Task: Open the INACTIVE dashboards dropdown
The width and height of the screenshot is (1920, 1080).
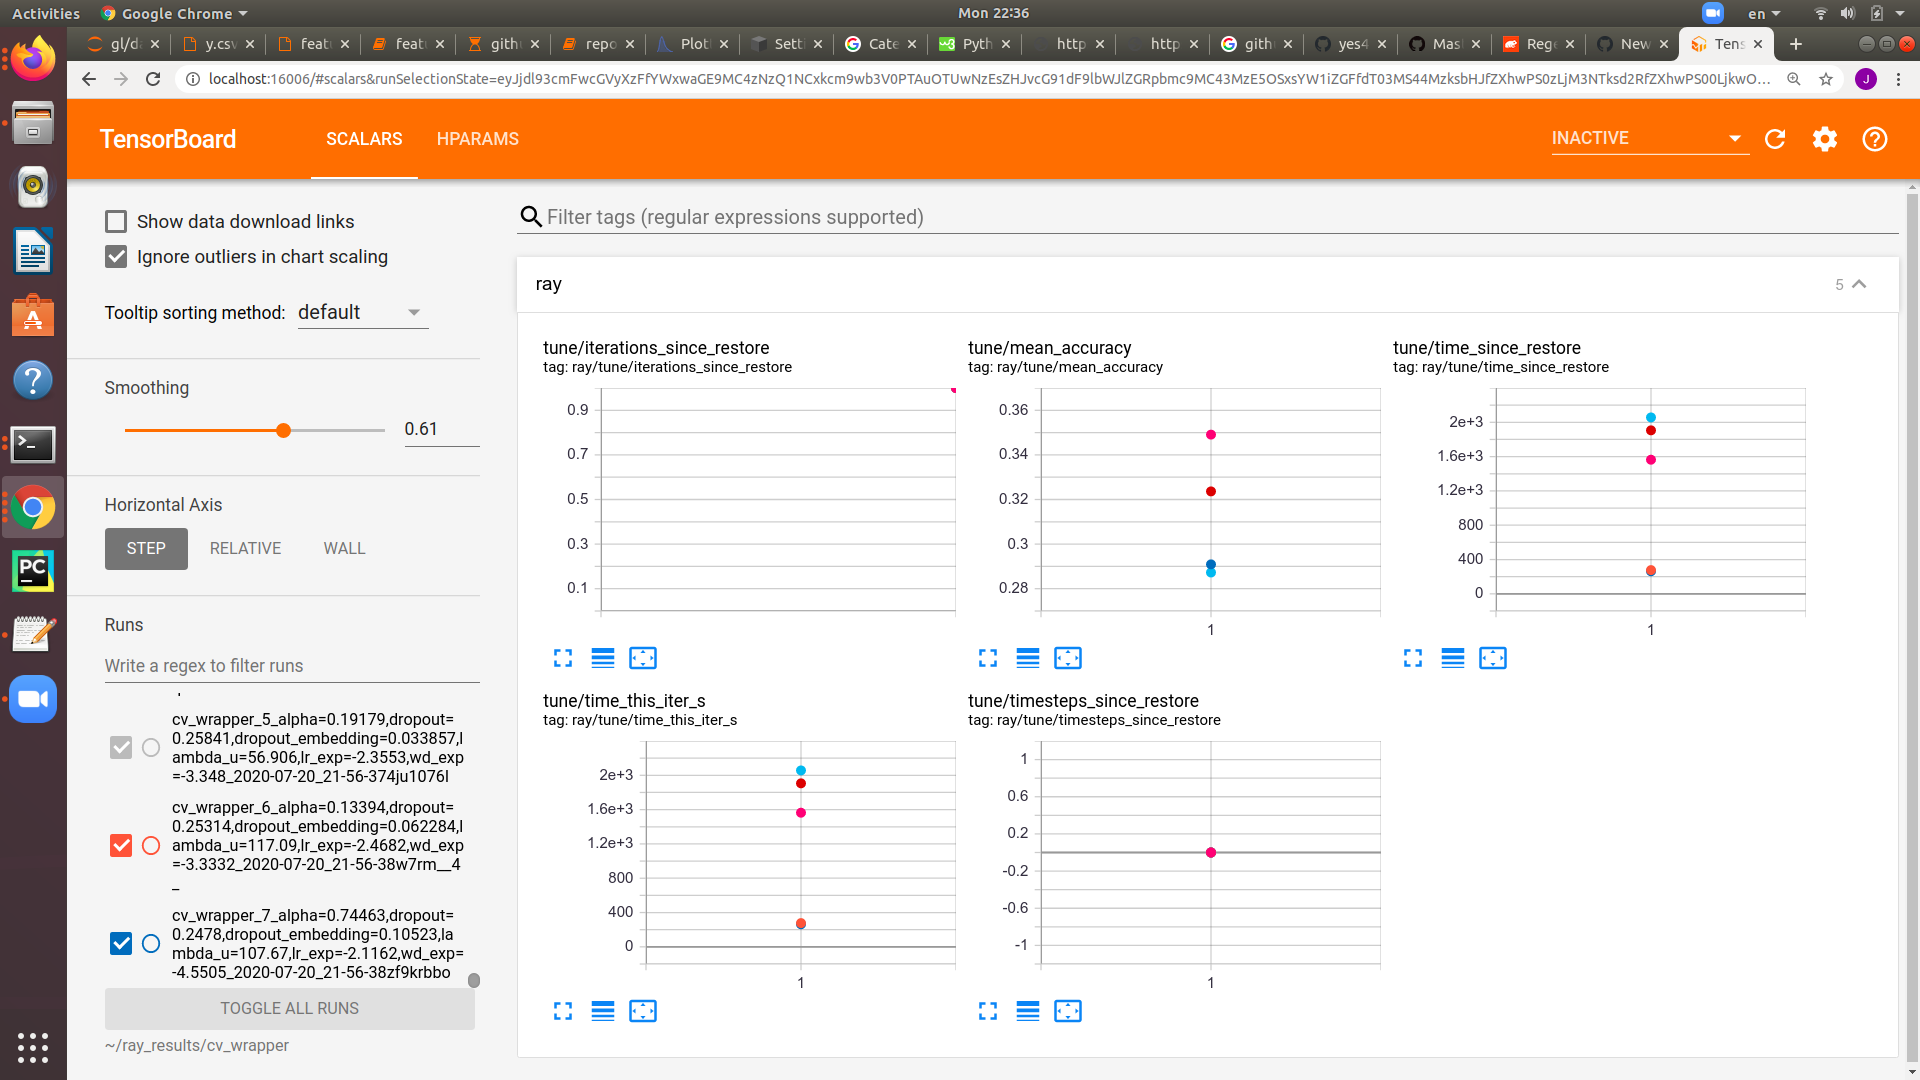Action: (1649, 139)
